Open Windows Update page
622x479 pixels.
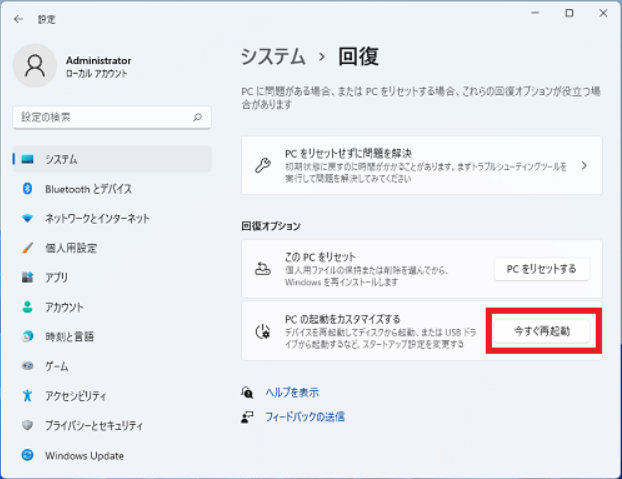point(84,456)
